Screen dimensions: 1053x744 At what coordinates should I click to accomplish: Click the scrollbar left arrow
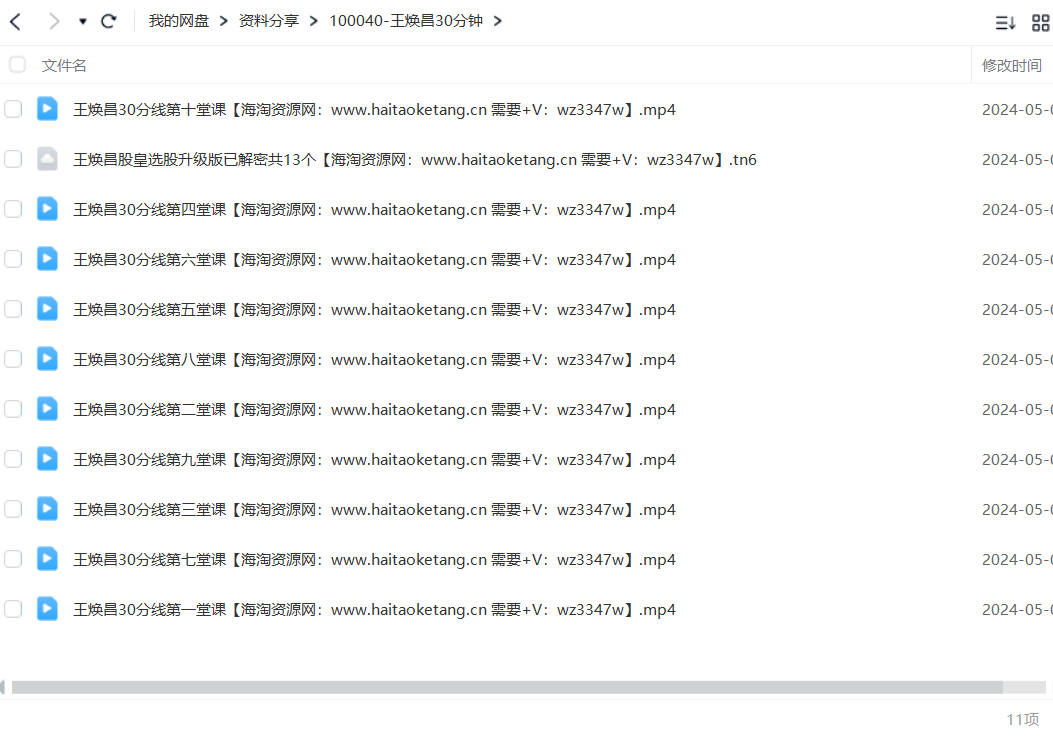[3, 687]
